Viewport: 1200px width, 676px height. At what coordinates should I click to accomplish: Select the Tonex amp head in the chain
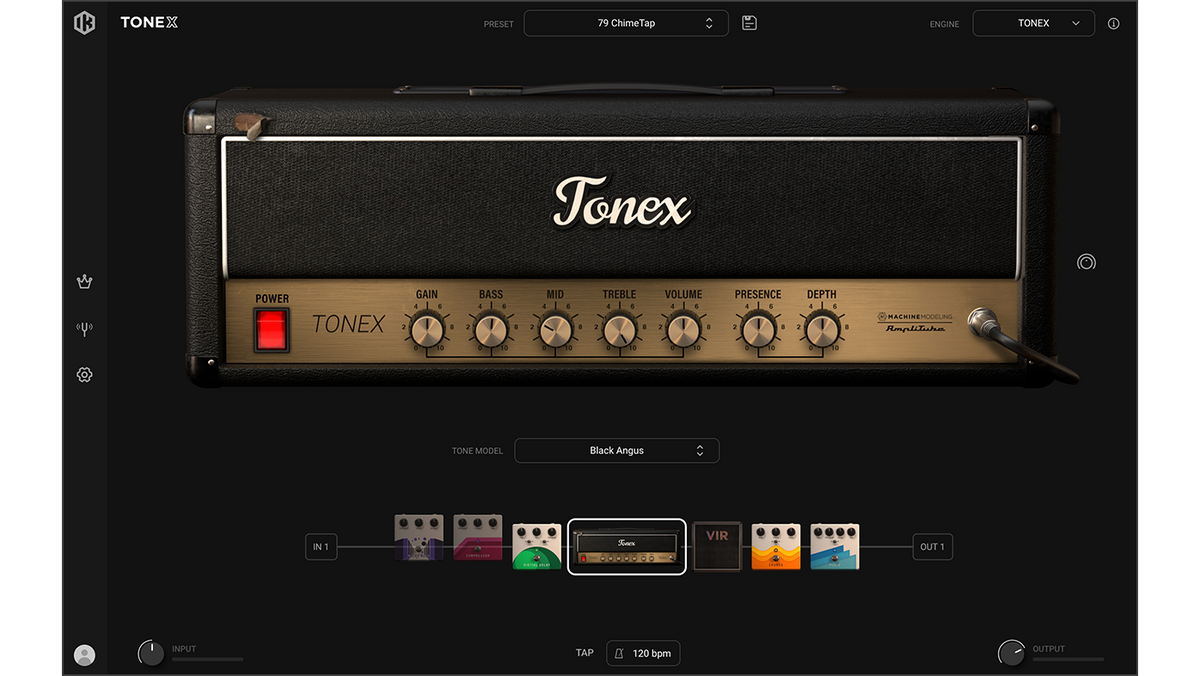point(627,546)
